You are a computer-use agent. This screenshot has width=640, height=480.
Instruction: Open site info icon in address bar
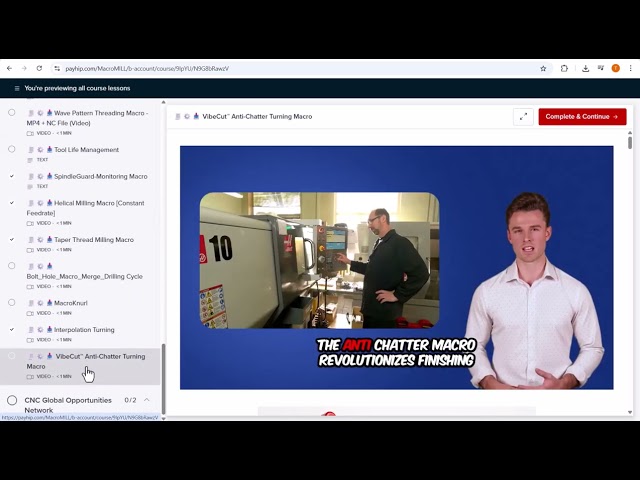57,69
